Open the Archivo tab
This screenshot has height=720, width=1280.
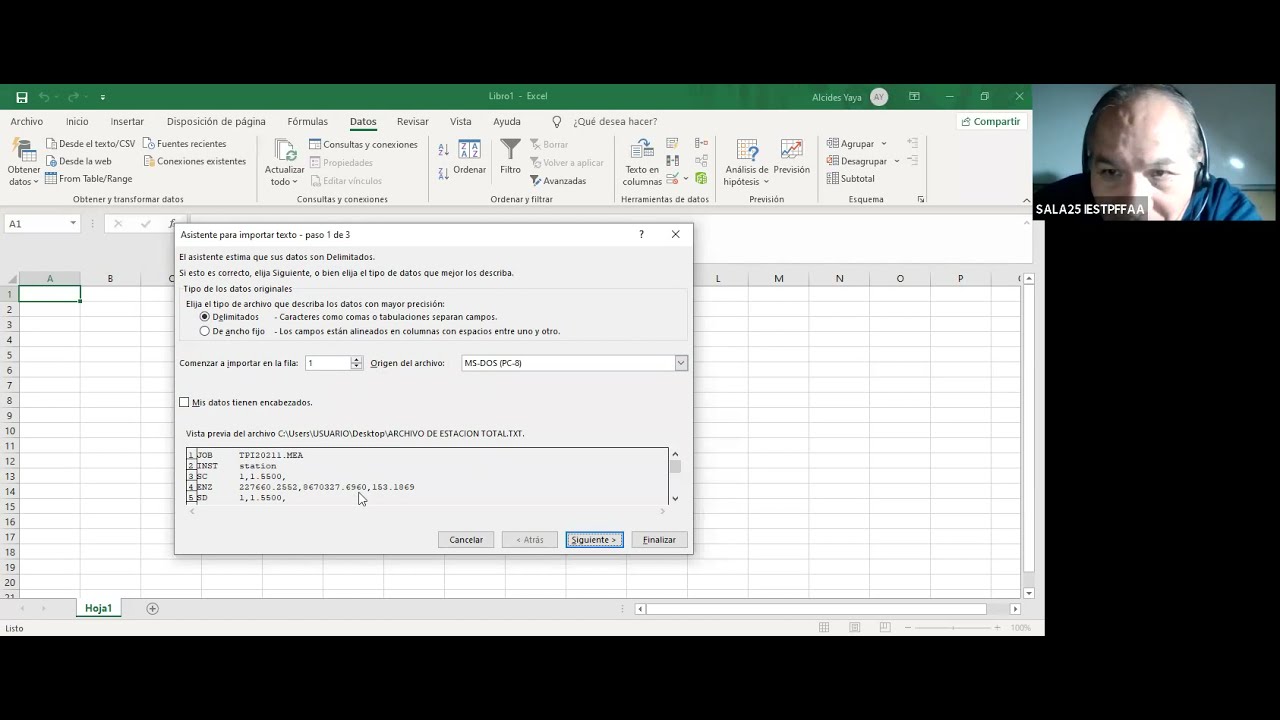(27, 122)
